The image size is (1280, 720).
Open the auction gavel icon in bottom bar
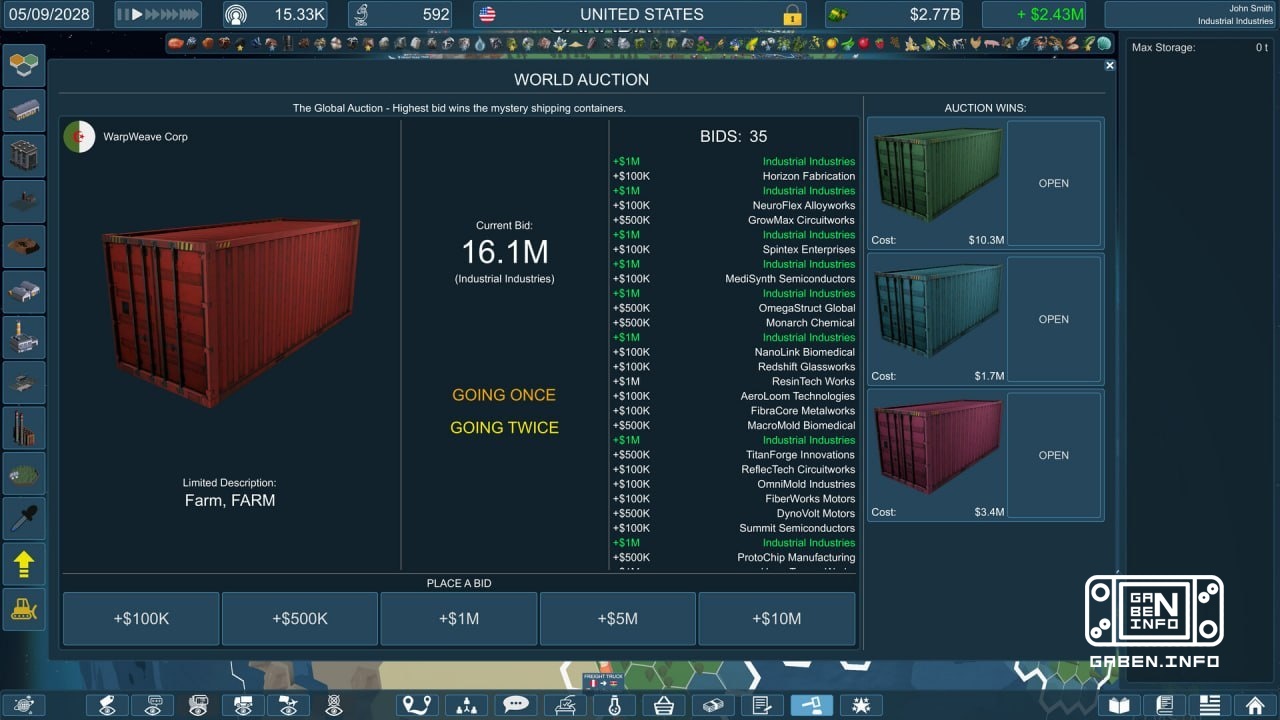point(811,705)
